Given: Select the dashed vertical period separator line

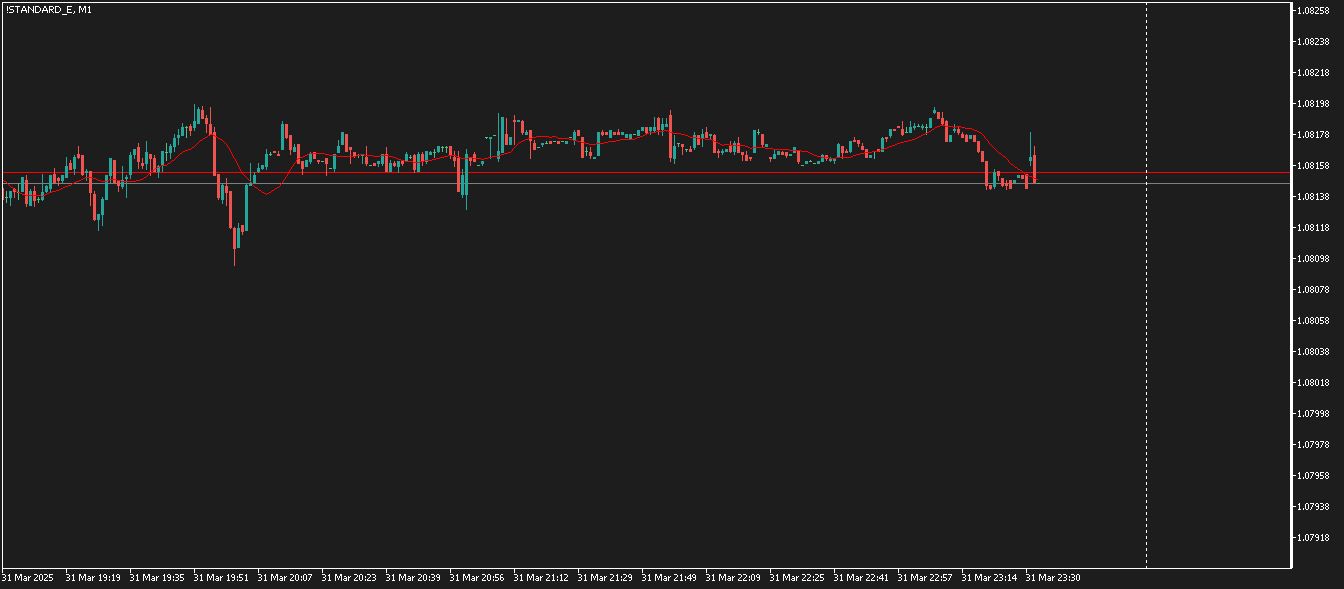Looking at the screenshot, I should coord(1146,285).
